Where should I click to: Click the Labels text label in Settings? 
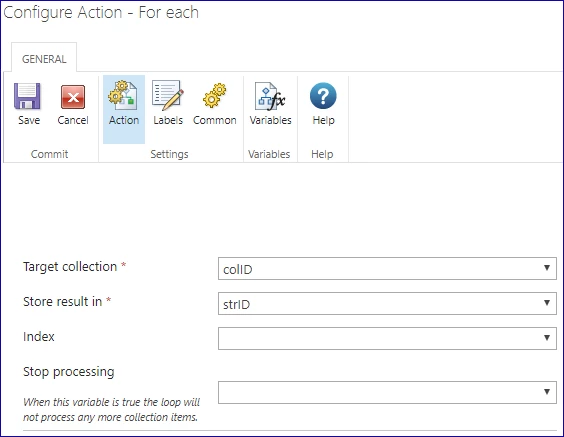point(168,120)
